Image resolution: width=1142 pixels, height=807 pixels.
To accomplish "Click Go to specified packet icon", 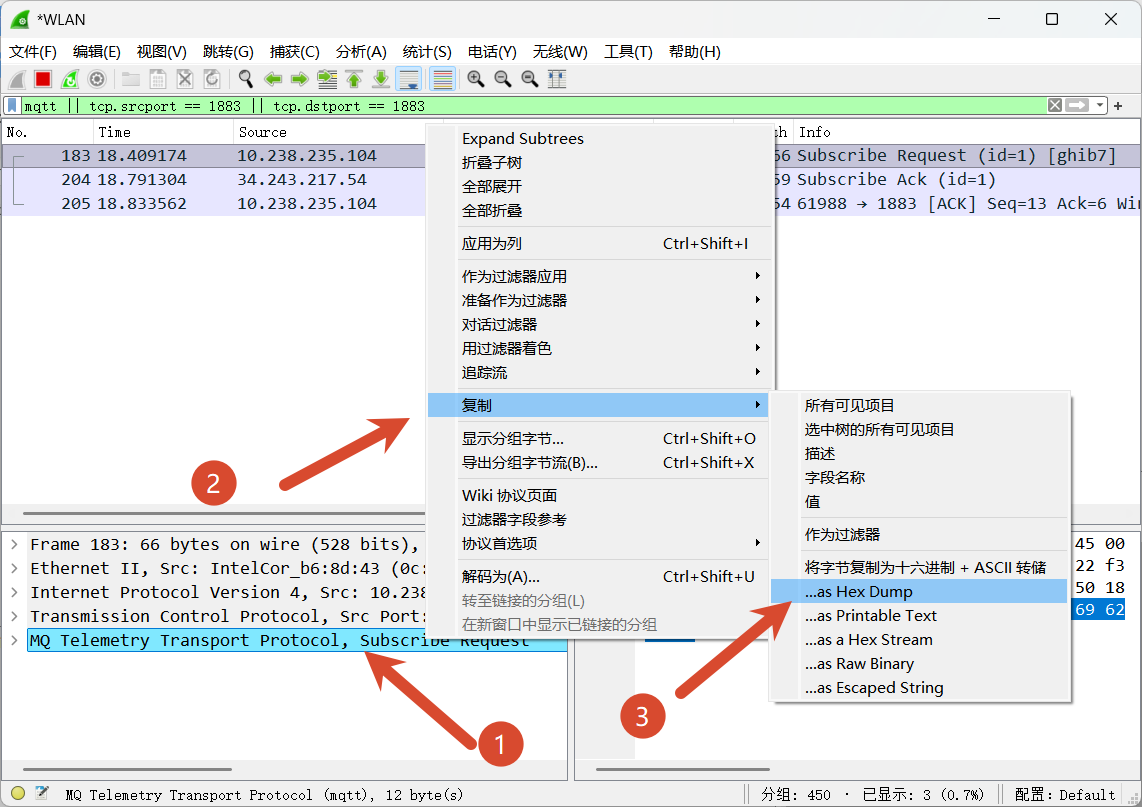I will [x=327, y=79].
